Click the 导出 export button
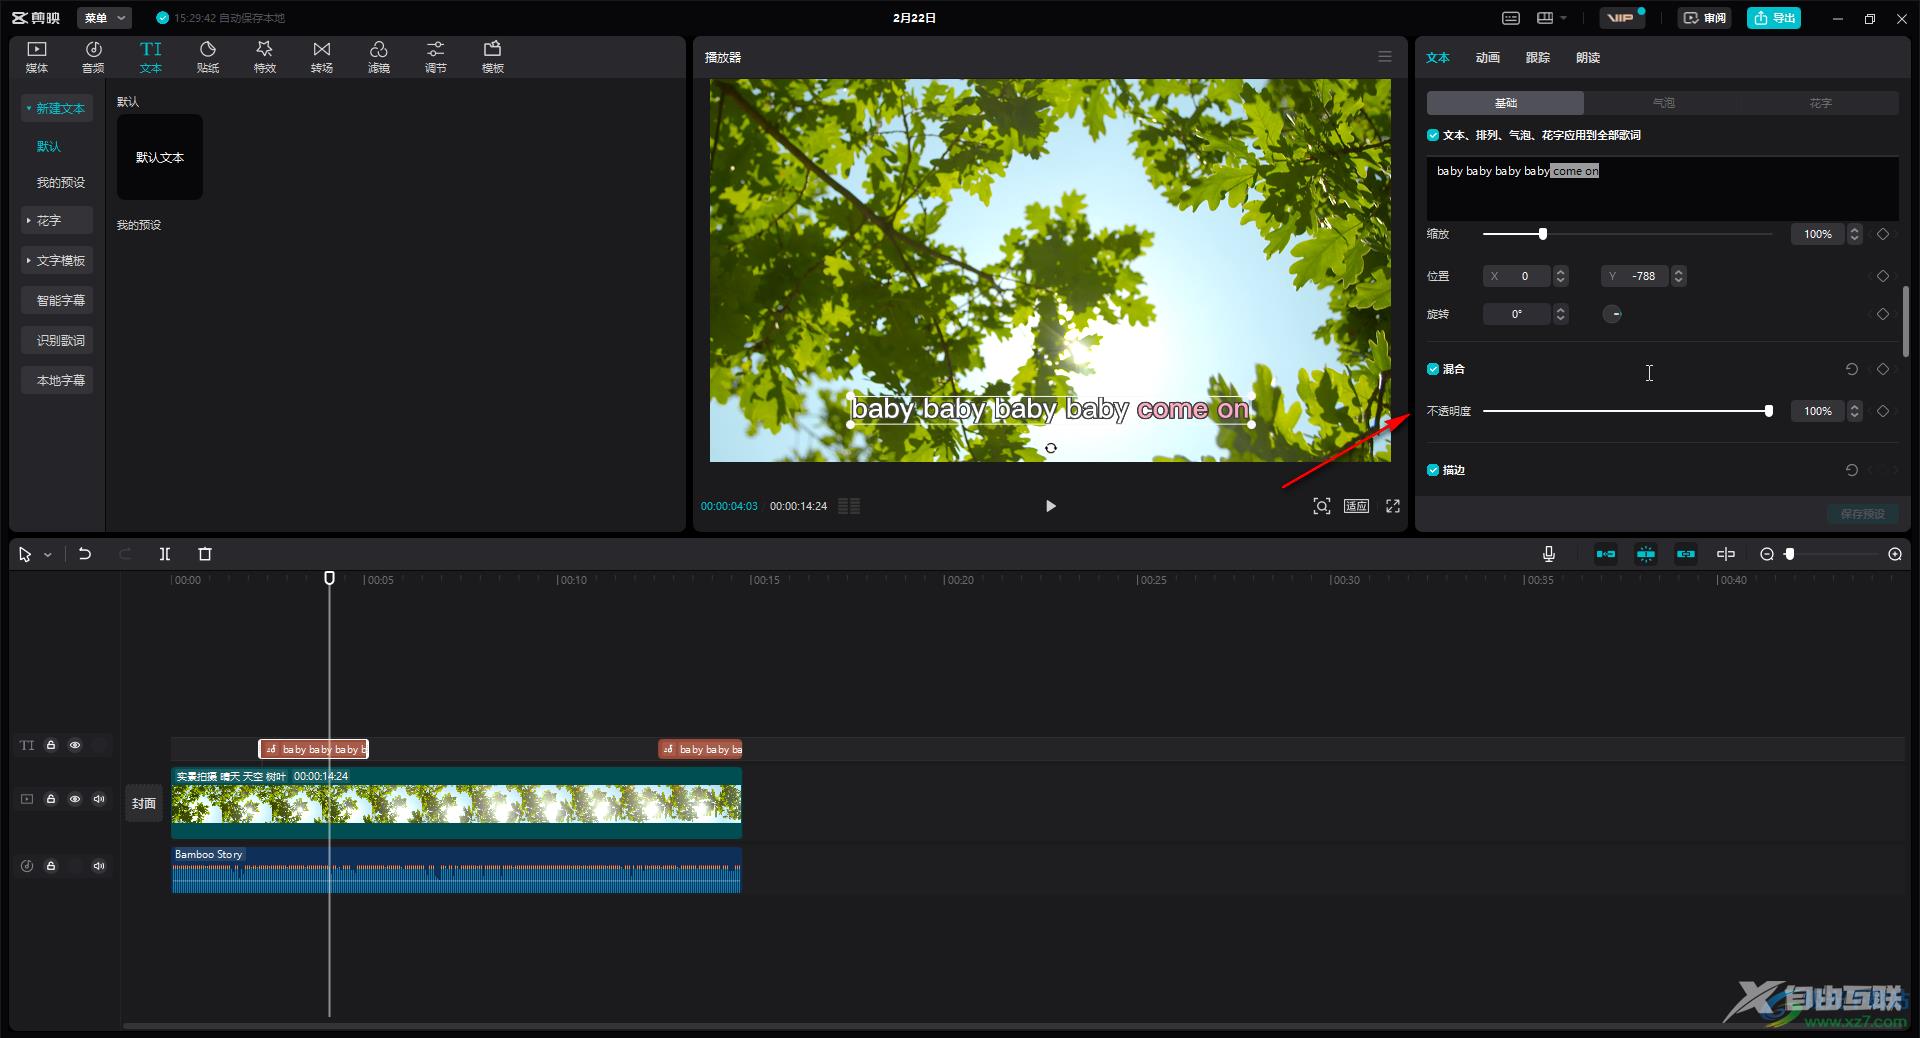This screenshot has height=1038, width=1920. (1774, 18)
